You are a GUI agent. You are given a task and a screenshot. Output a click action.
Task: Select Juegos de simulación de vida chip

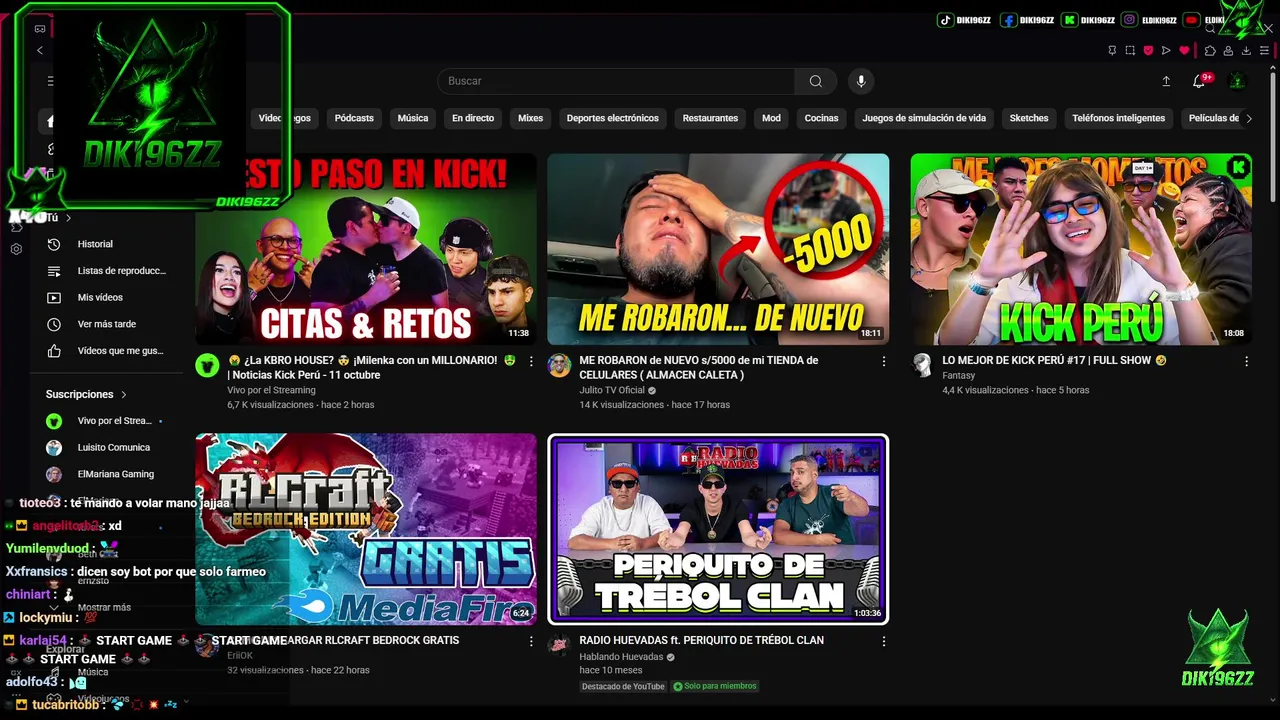tap(924, 118)
